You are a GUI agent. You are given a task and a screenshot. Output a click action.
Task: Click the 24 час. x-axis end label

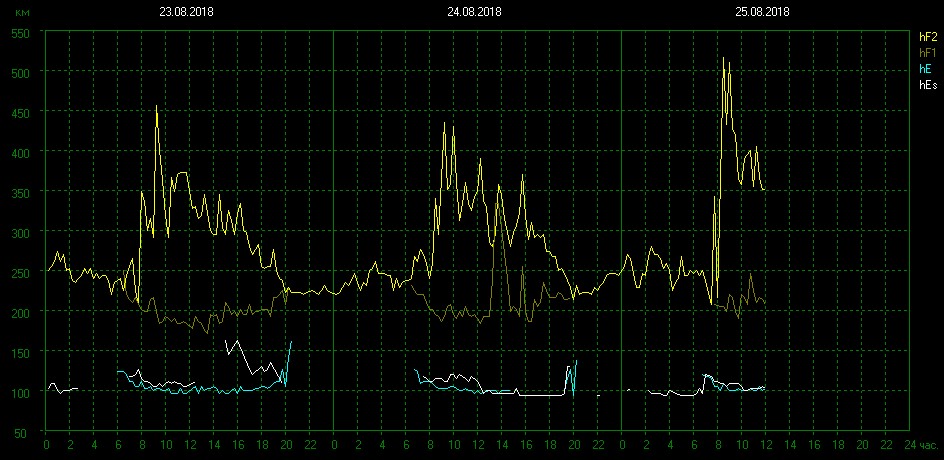(x=920, y=443)
